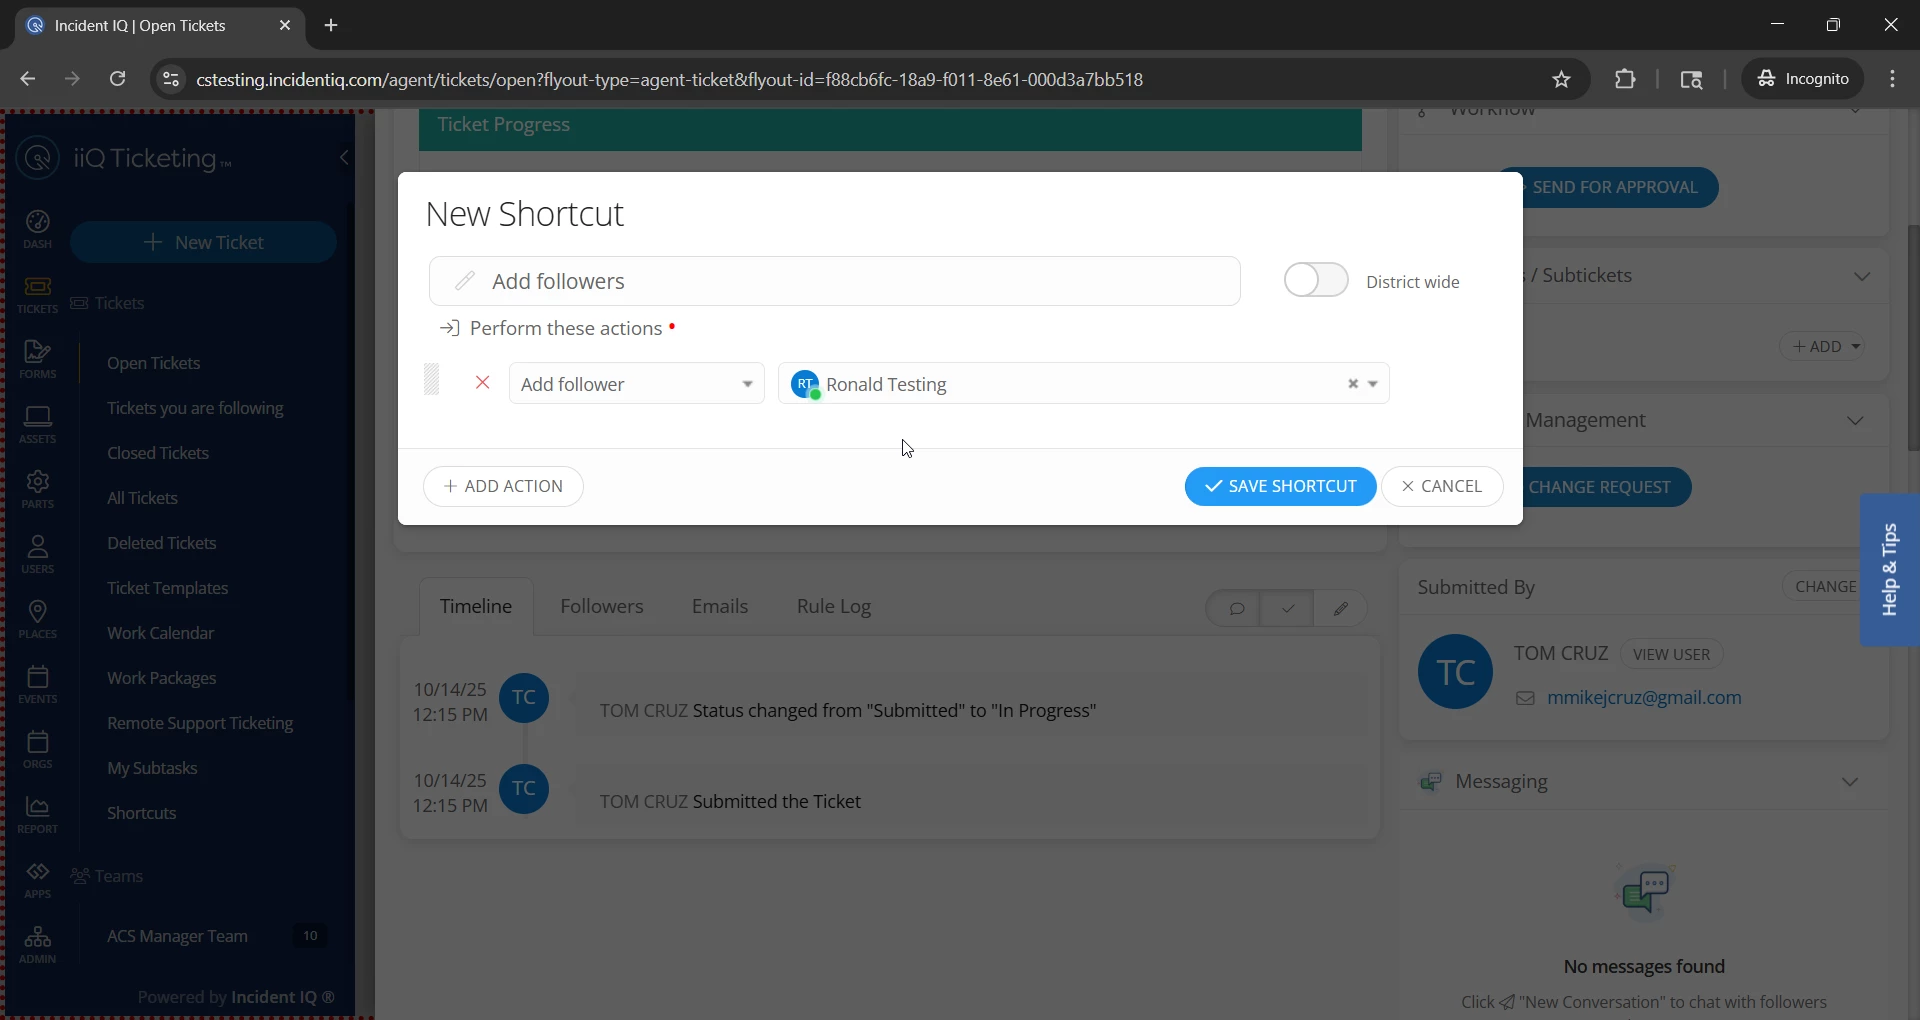
Task: Click the timeline comment bubble icon
Action: click(x=1236, y=608)
